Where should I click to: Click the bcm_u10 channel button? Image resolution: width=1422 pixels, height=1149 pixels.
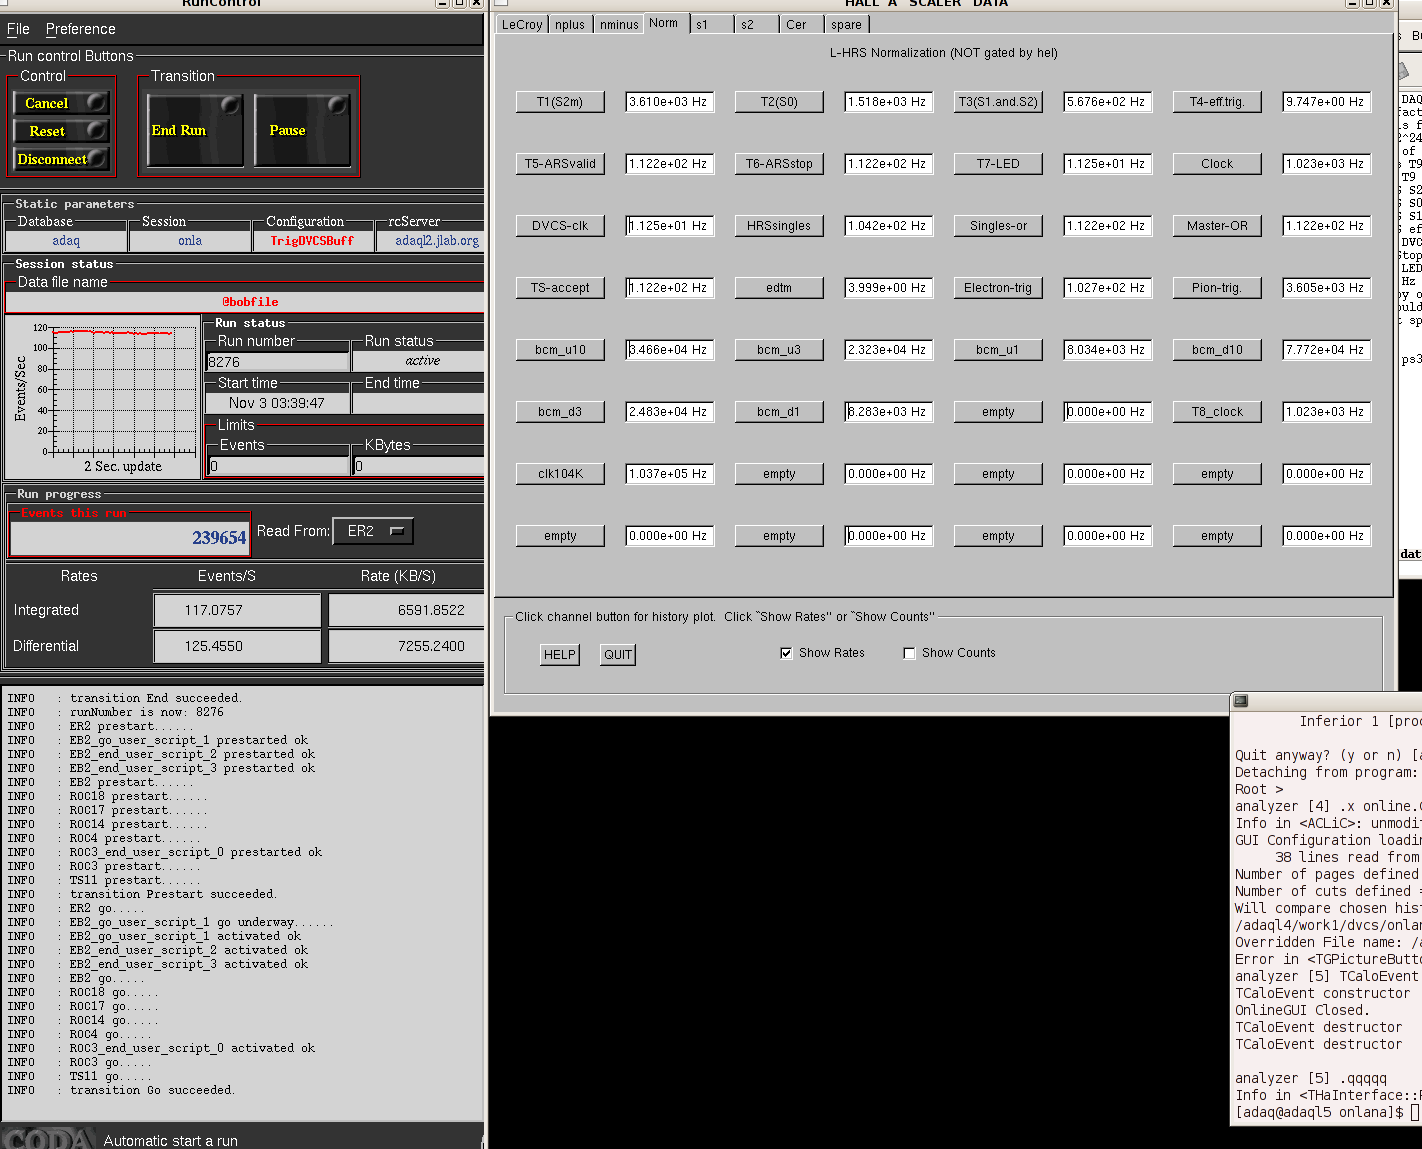pyautogui.click(x=560, y=350)
